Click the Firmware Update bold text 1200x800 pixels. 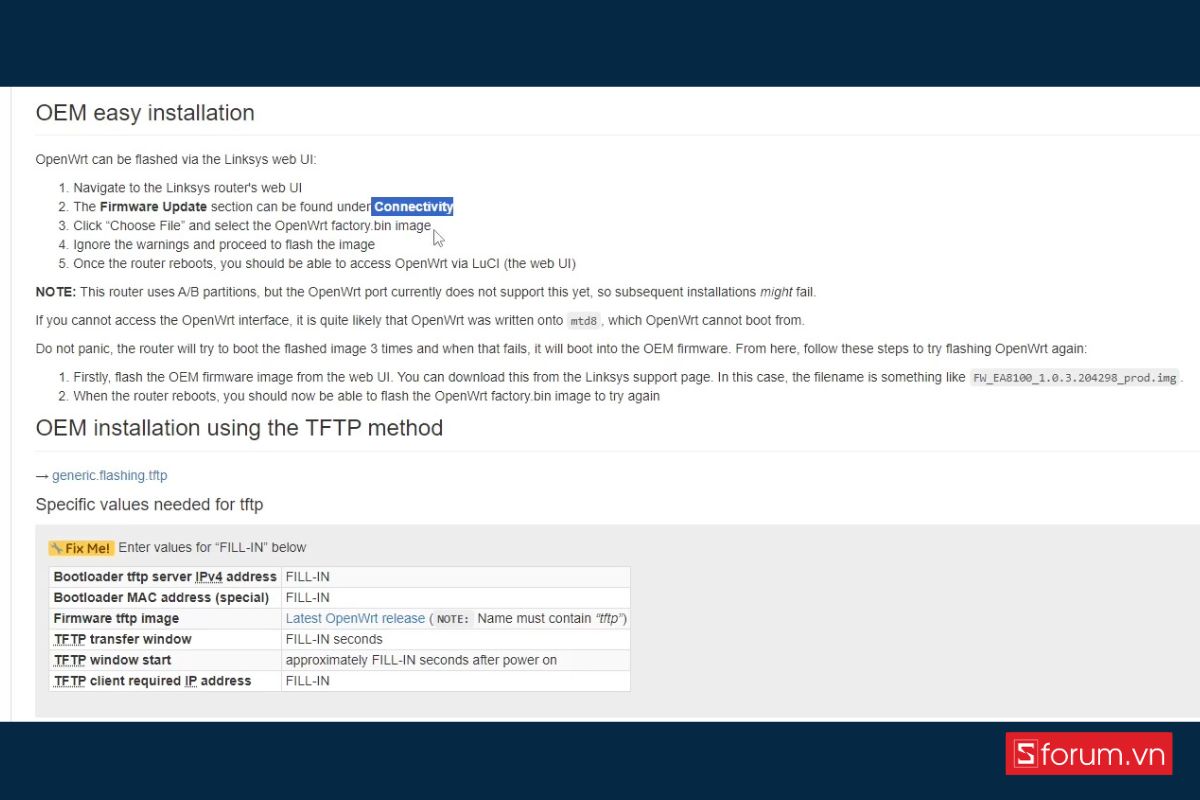pyautogui.click(x=153, y=207)
